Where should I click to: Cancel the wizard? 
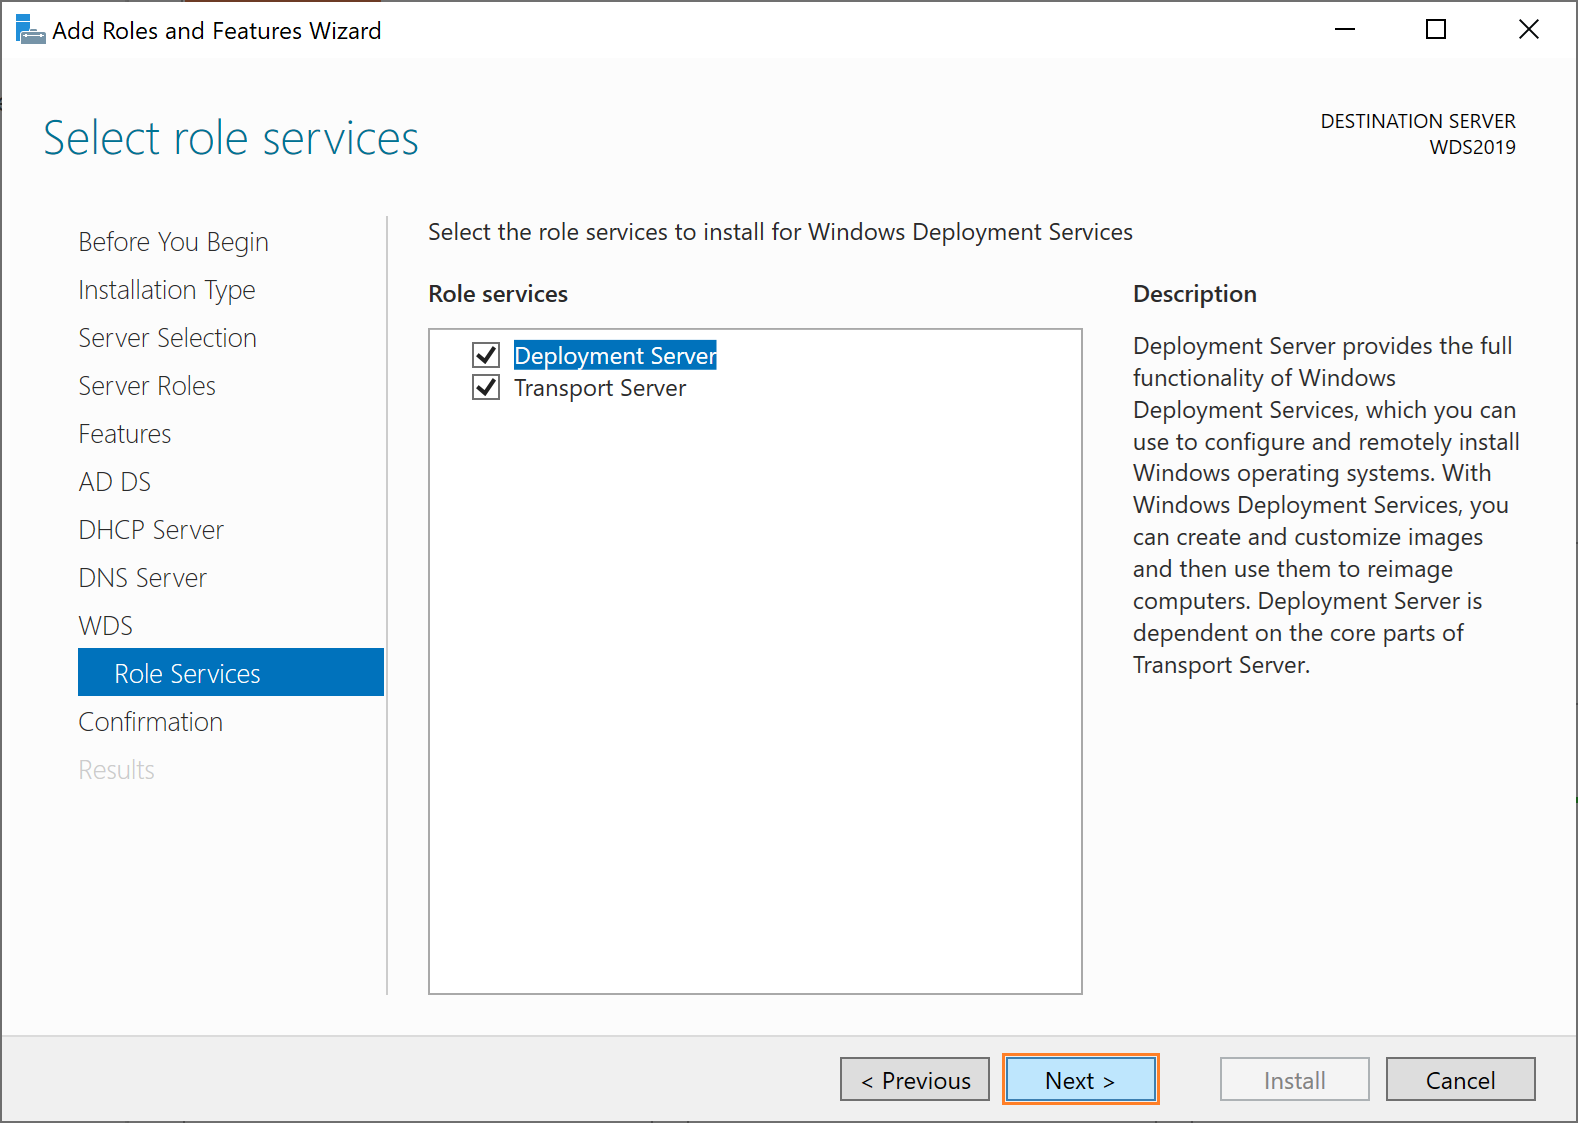click(1460, 1079)
